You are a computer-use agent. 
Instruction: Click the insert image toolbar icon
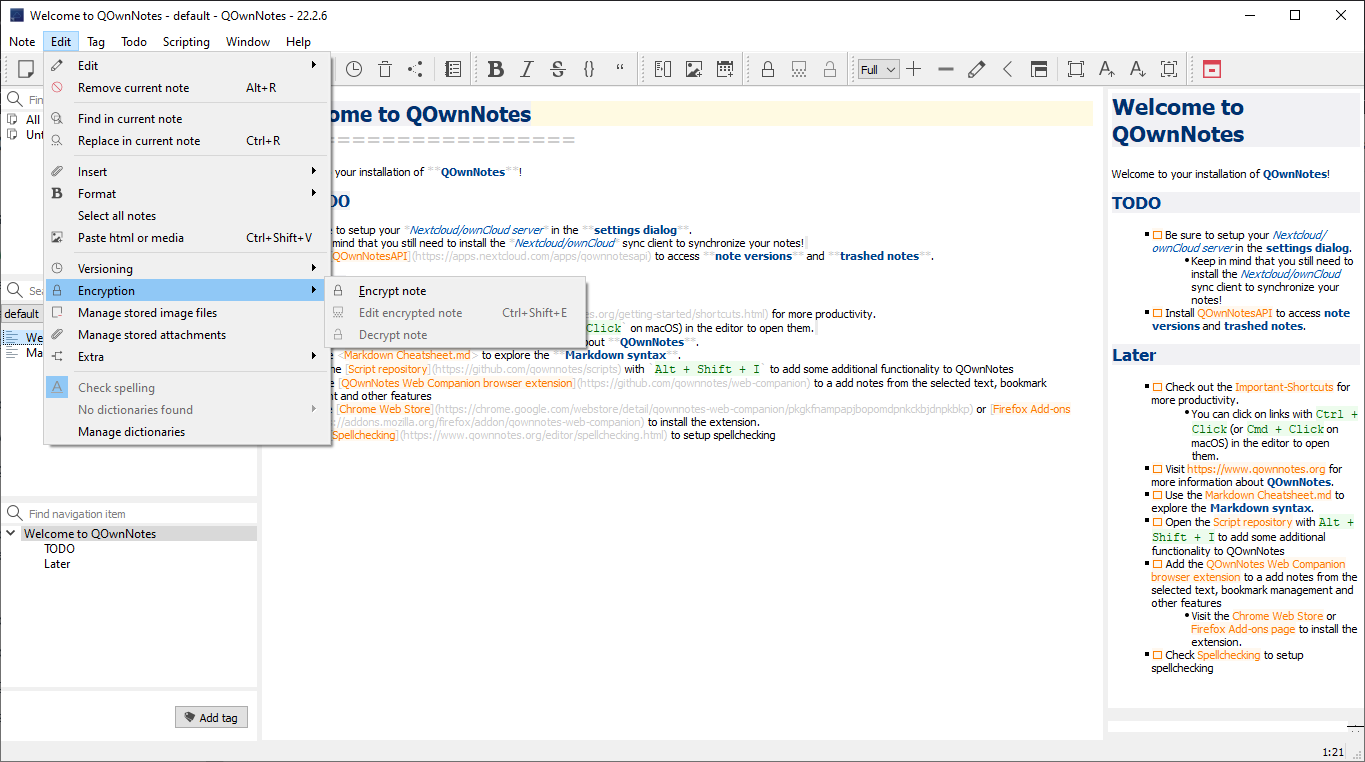694,69
